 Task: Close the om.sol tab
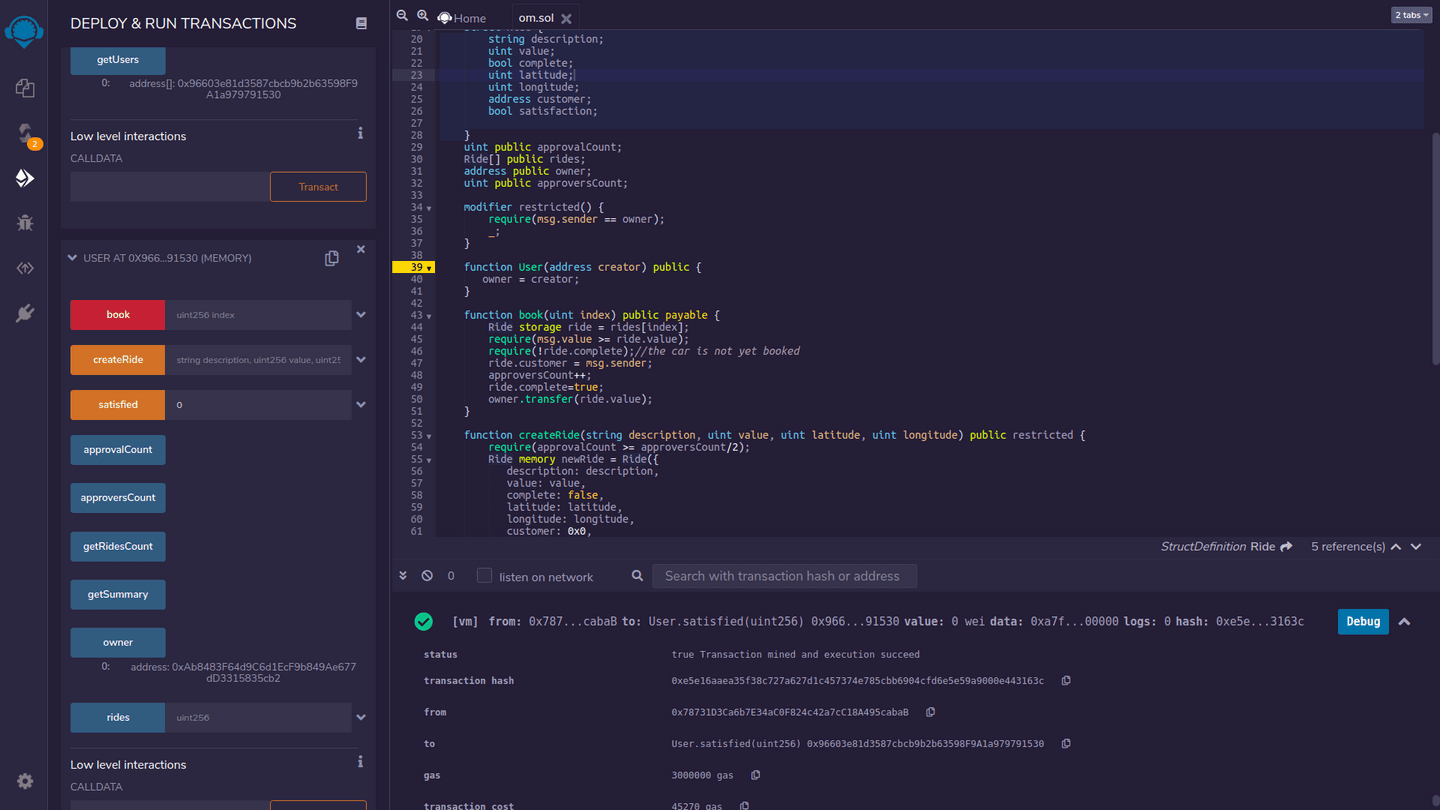pos(566,18)
